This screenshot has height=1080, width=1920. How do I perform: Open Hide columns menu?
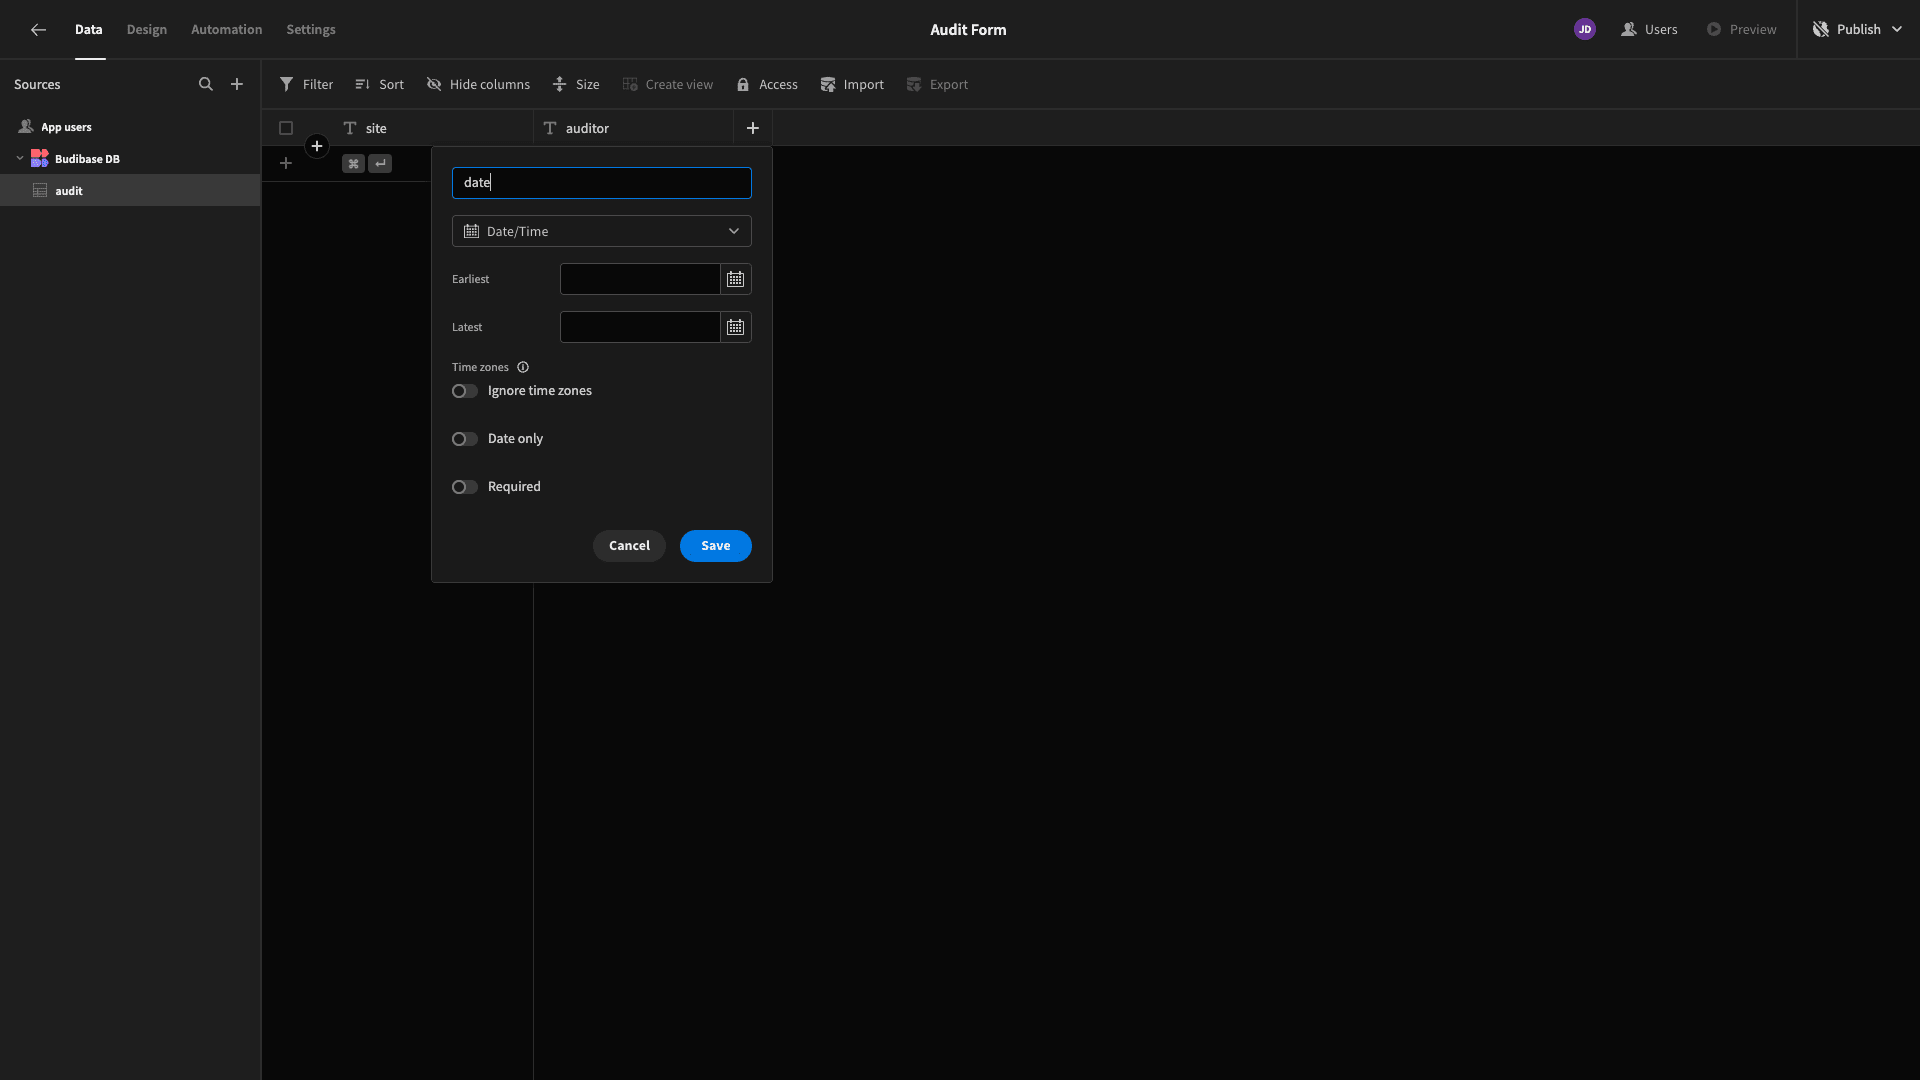click(478, 84)
